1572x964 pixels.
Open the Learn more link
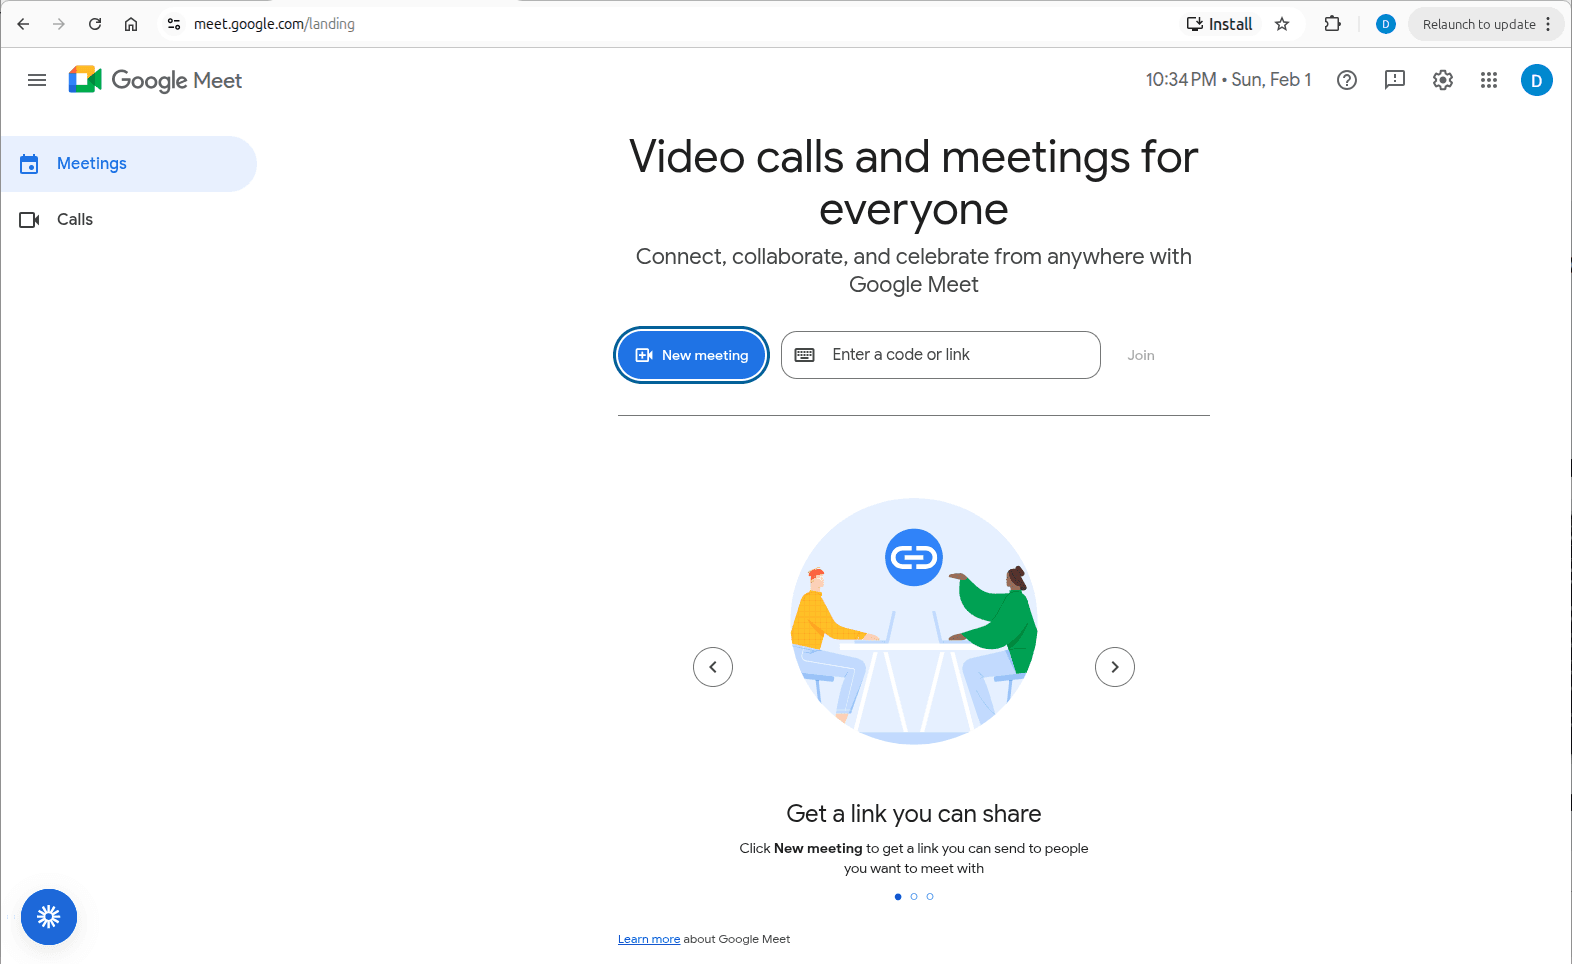[x=649, y=939]
